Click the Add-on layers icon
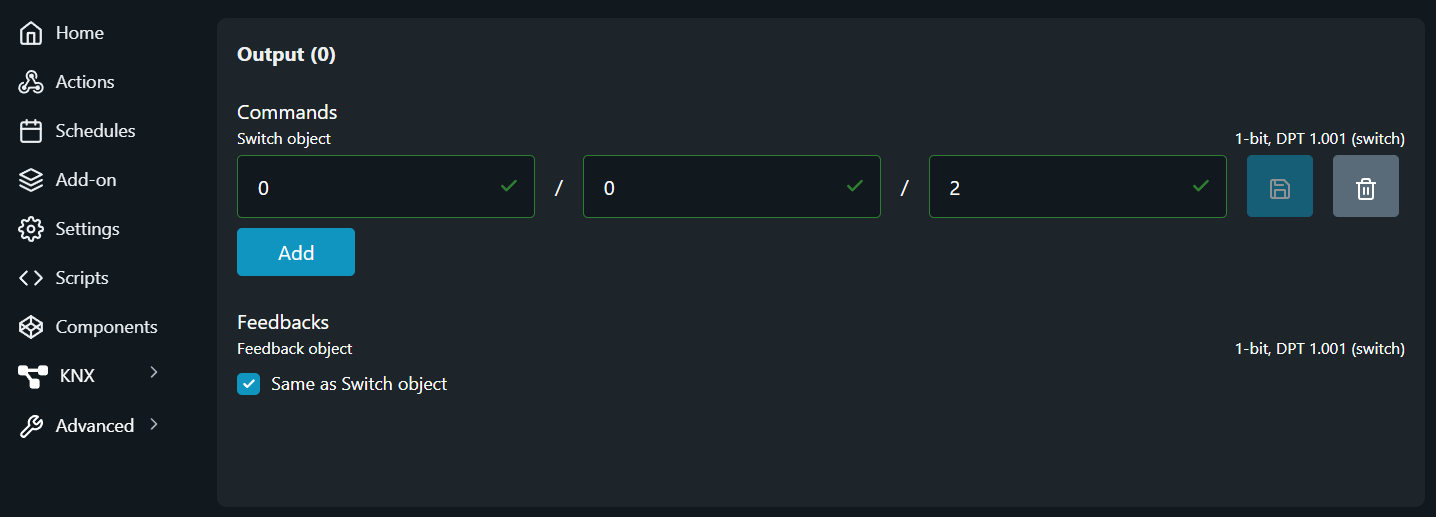The width and height of the screenshot is (1436, 517). (31, 180)
